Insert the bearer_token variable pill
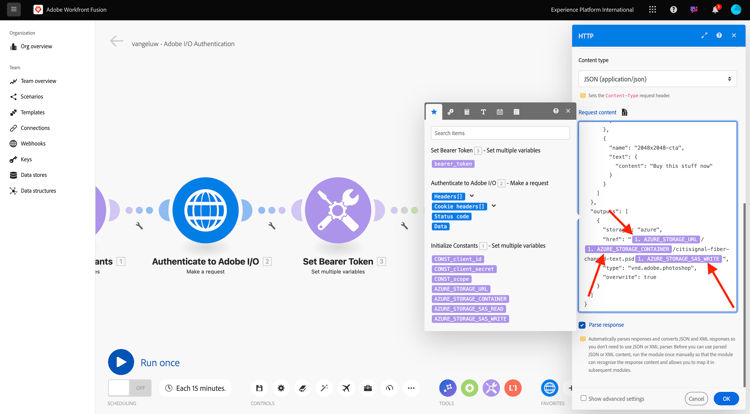The height and width of the screenshot is (414, 750). (x=453, y=164)
